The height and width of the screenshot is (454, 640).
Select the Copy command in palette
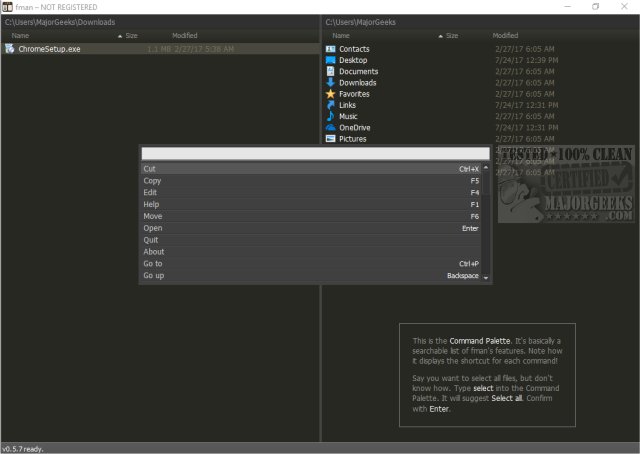311,180
